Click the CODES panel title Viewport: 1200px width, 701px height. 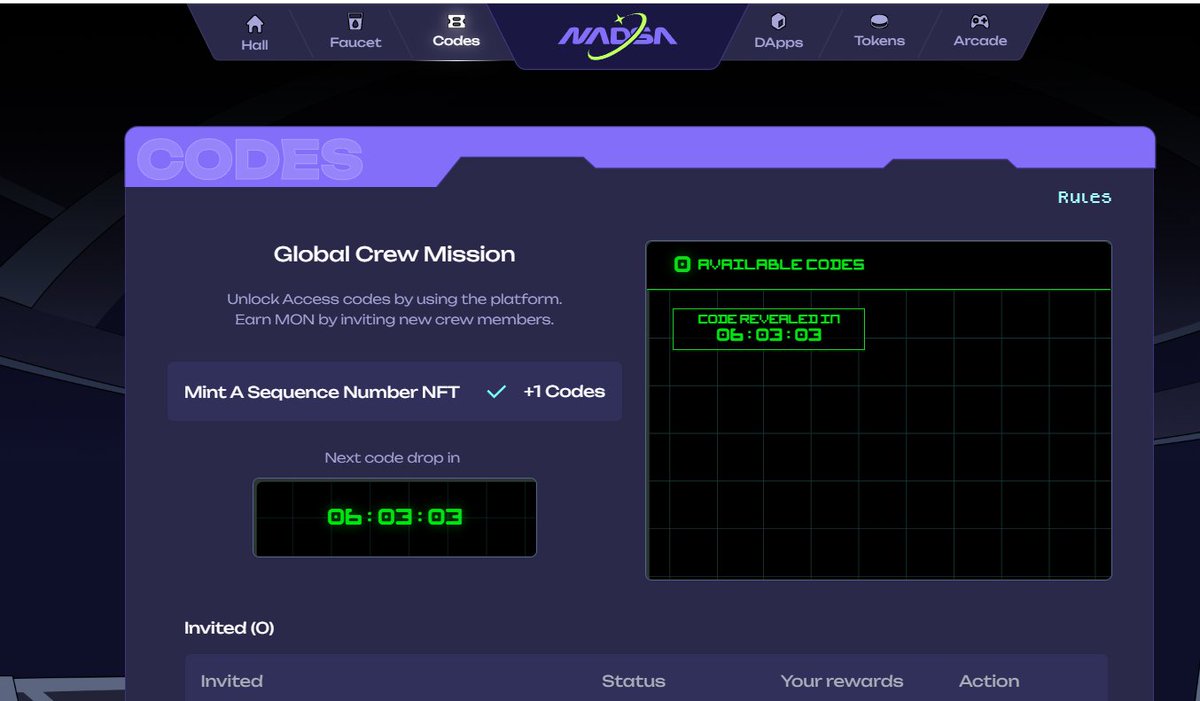249,159
